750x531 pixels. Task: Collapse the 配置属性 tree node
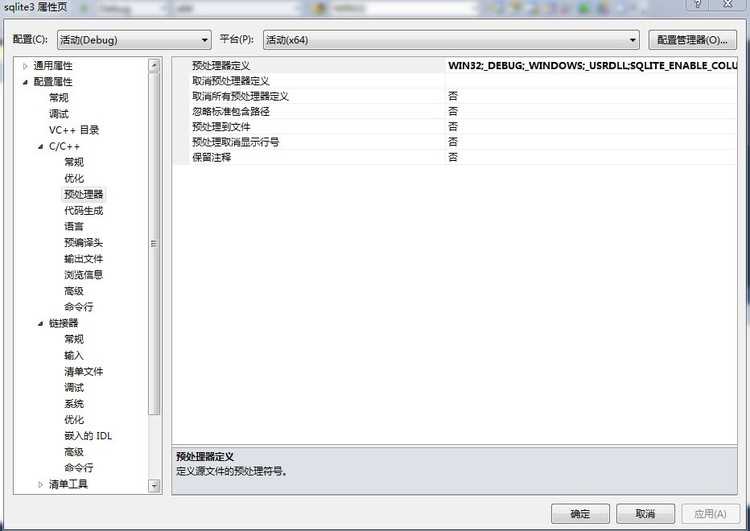tap(25, 82)
